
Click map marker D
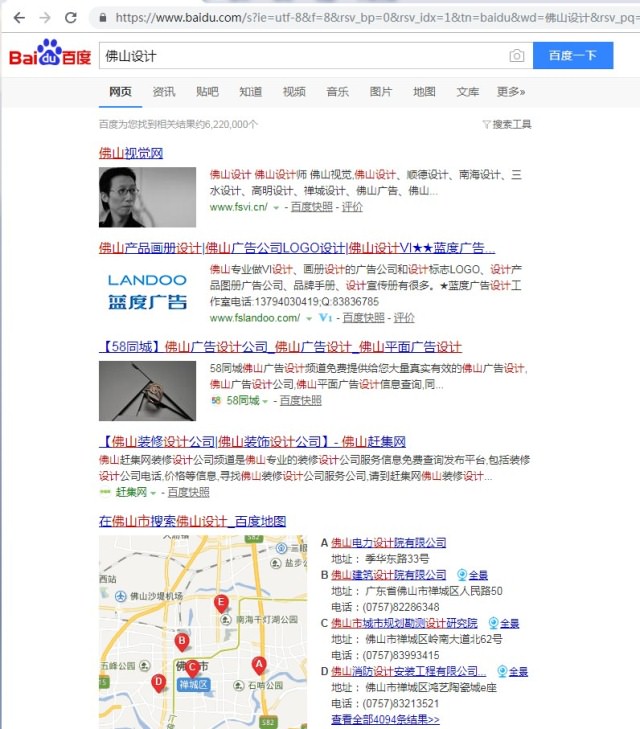(158, 683)
